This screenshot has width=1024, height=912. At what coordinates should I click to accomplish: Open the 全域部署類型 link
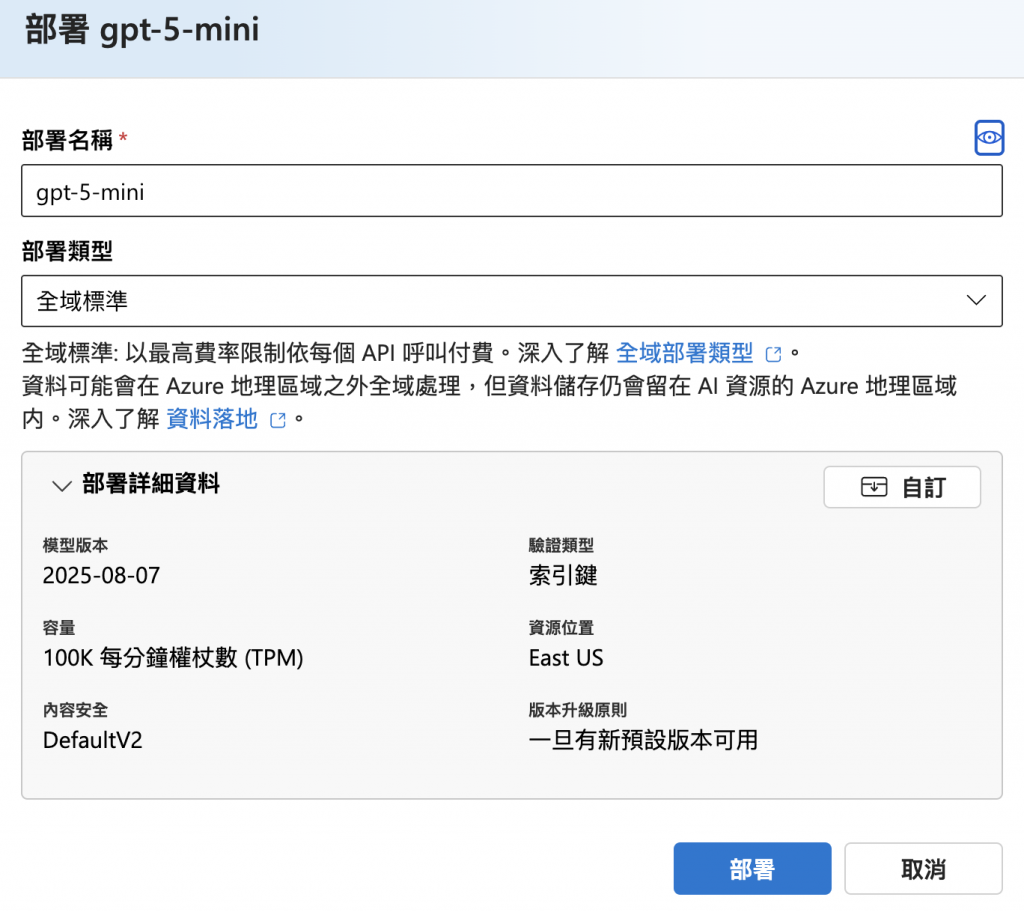684,353
